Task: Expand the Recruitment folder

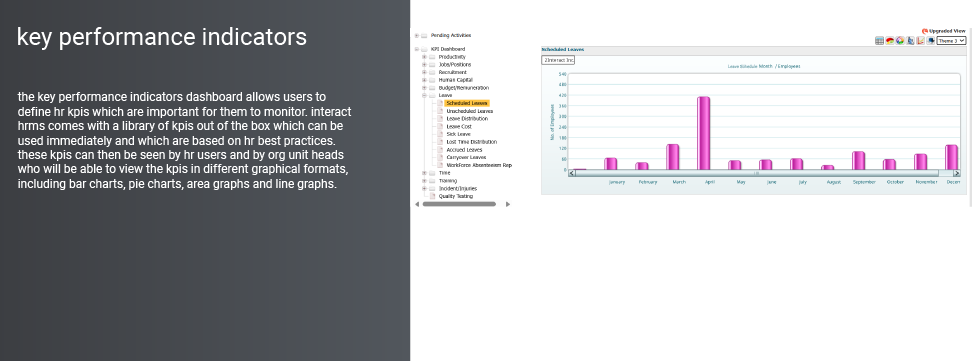Action: point(425,73)
